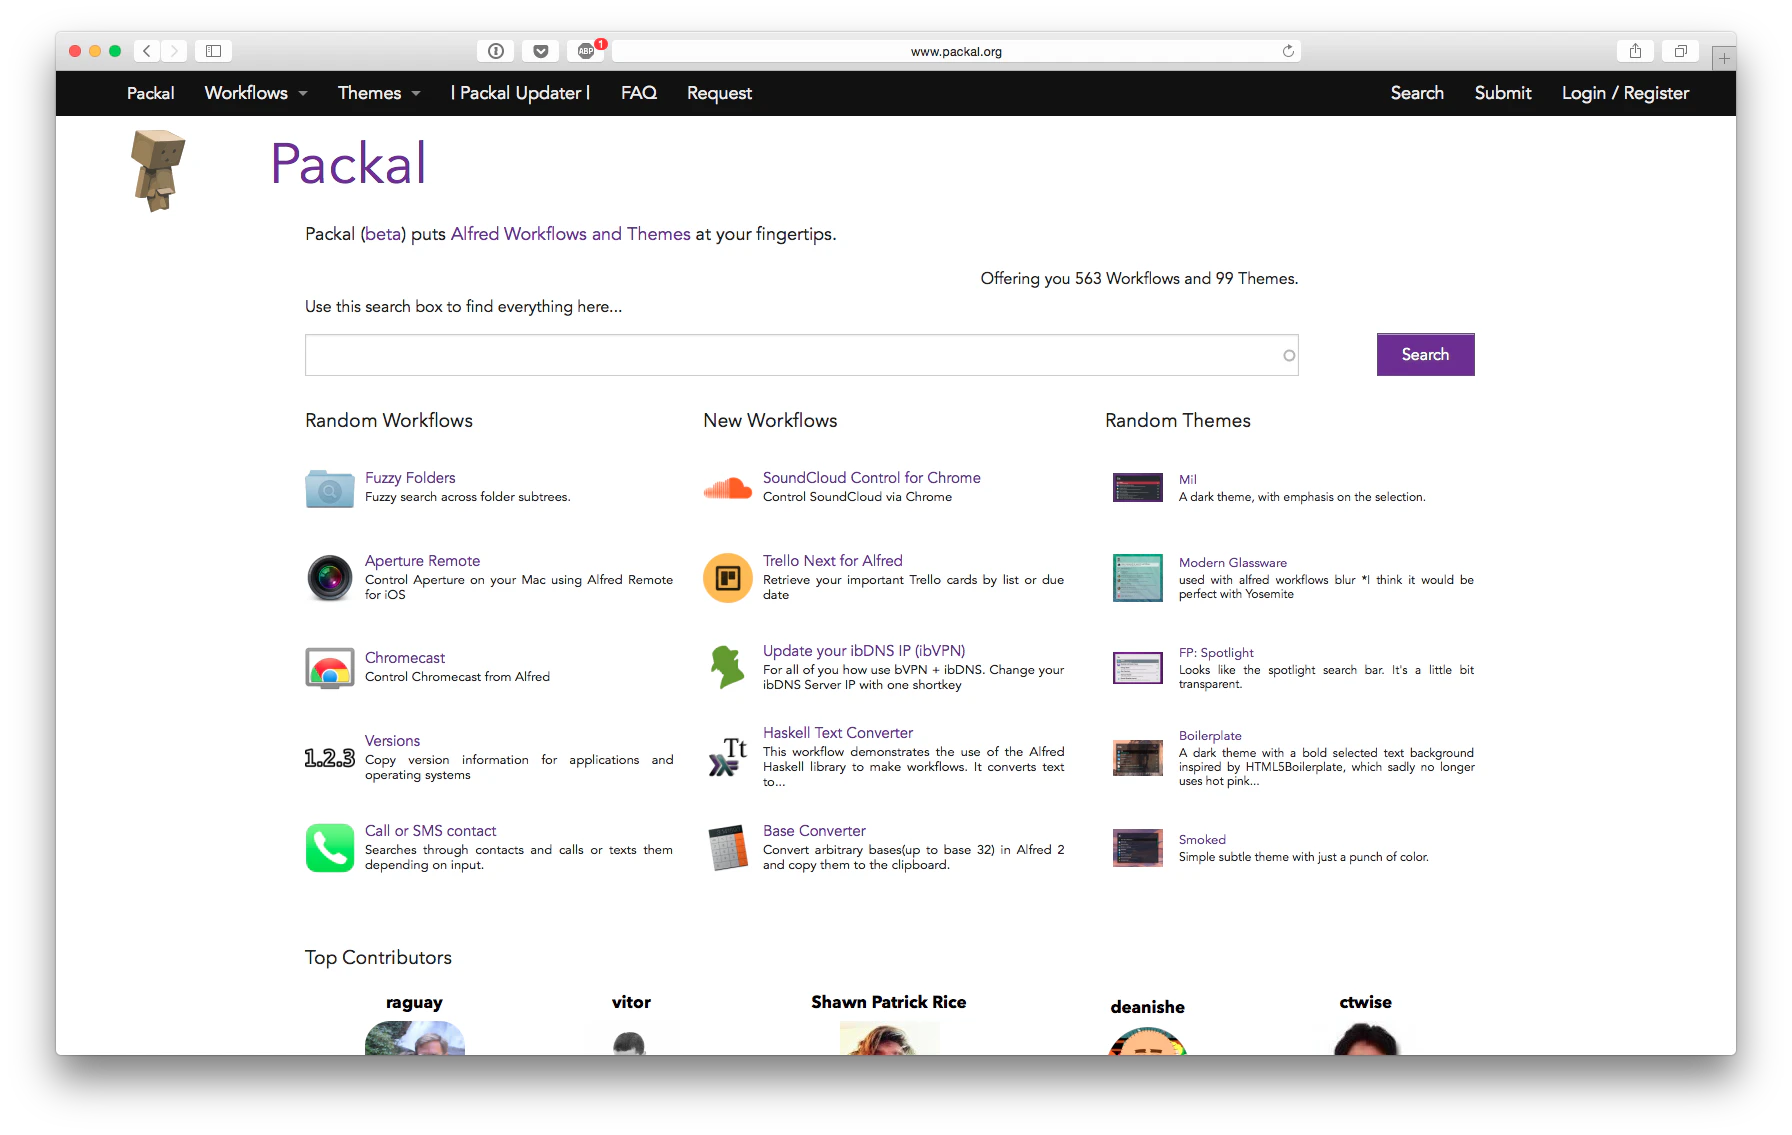Screen dimensions: 1792x1135
Task: Show the Safari sidebar
Action: pos(213,51)
